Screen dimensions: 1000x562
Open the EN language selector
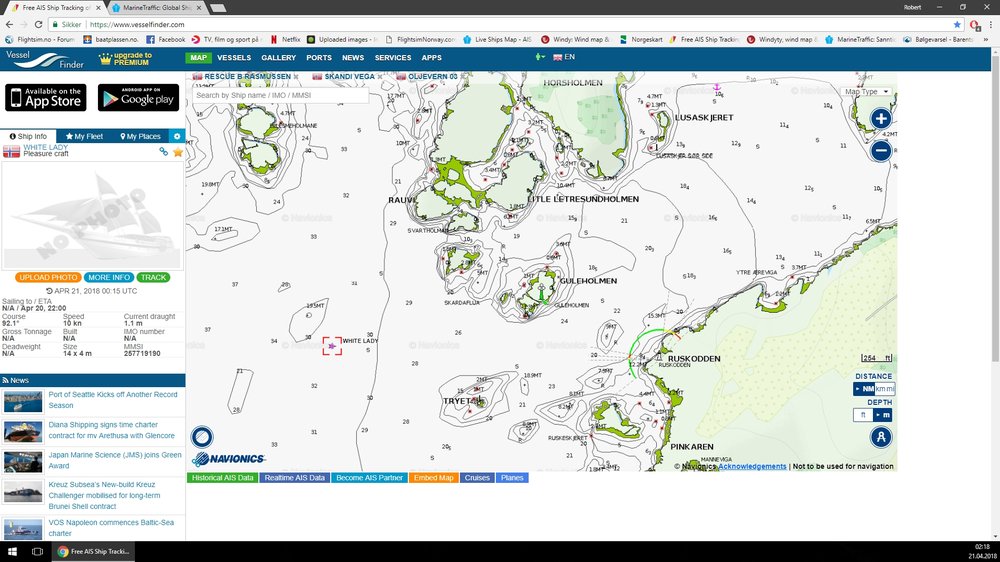(564, 57)
